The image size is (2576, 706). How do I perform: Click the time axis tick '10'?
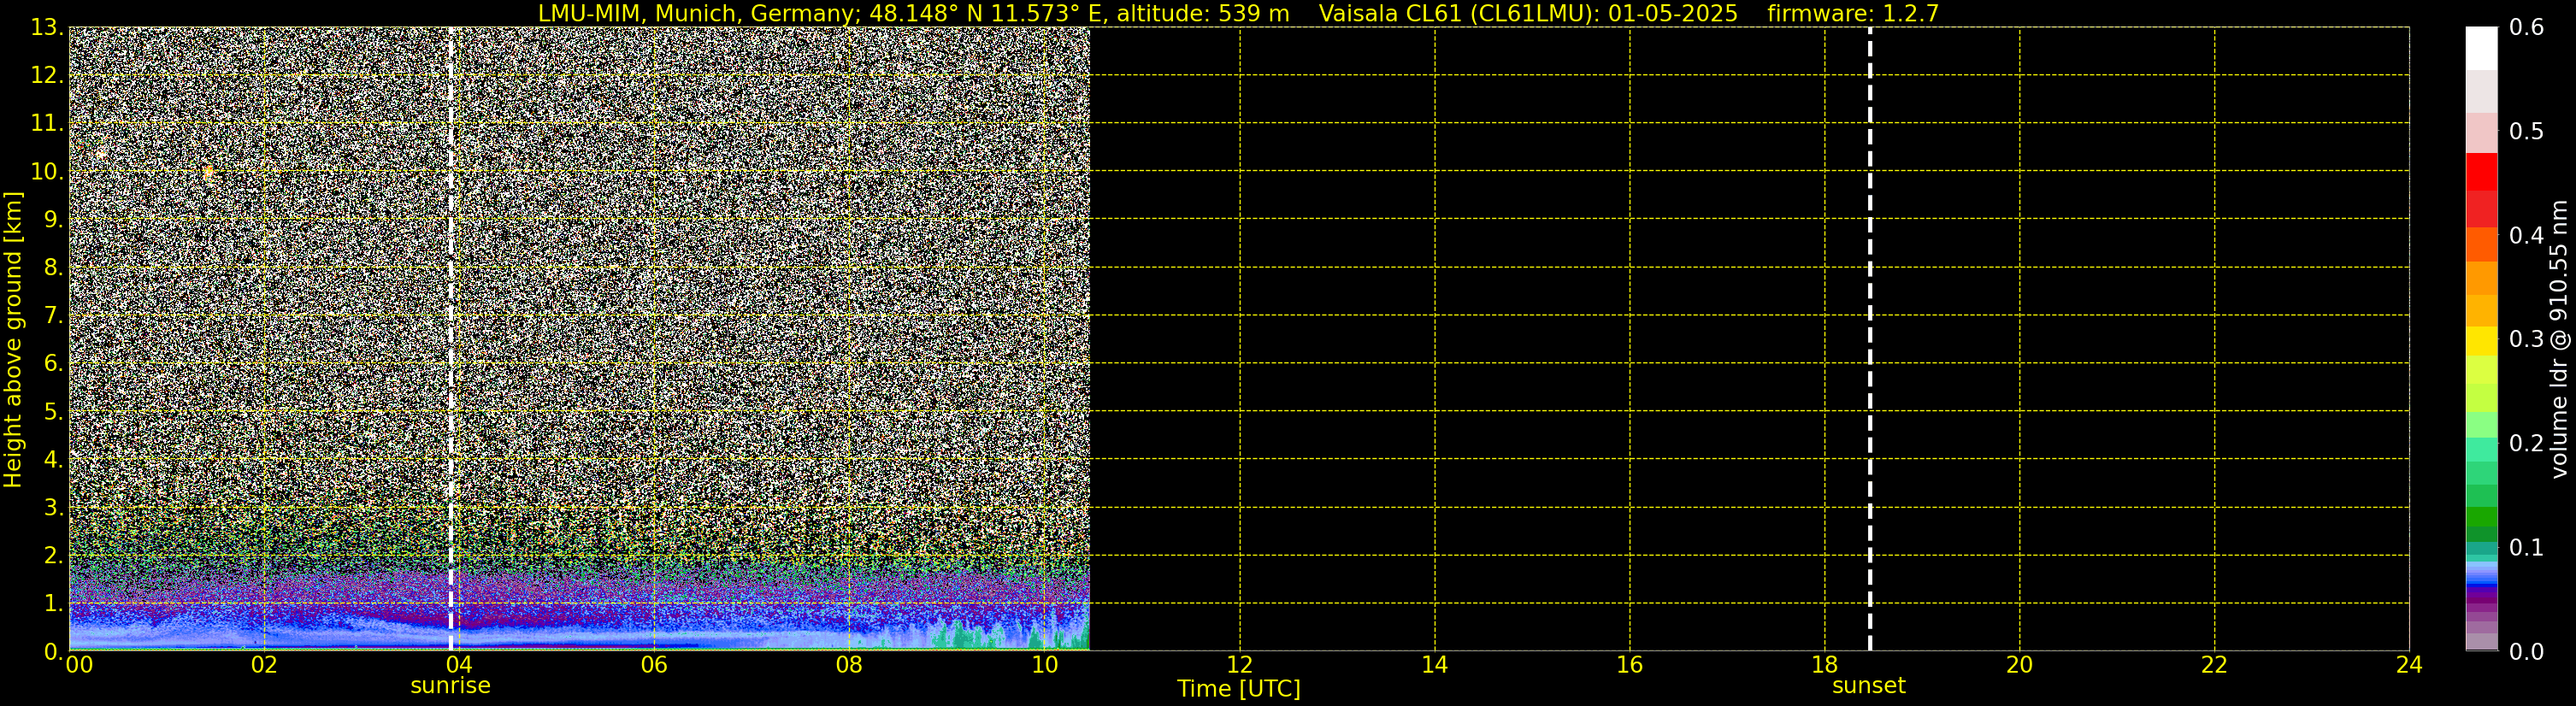tap(1044, 665)
